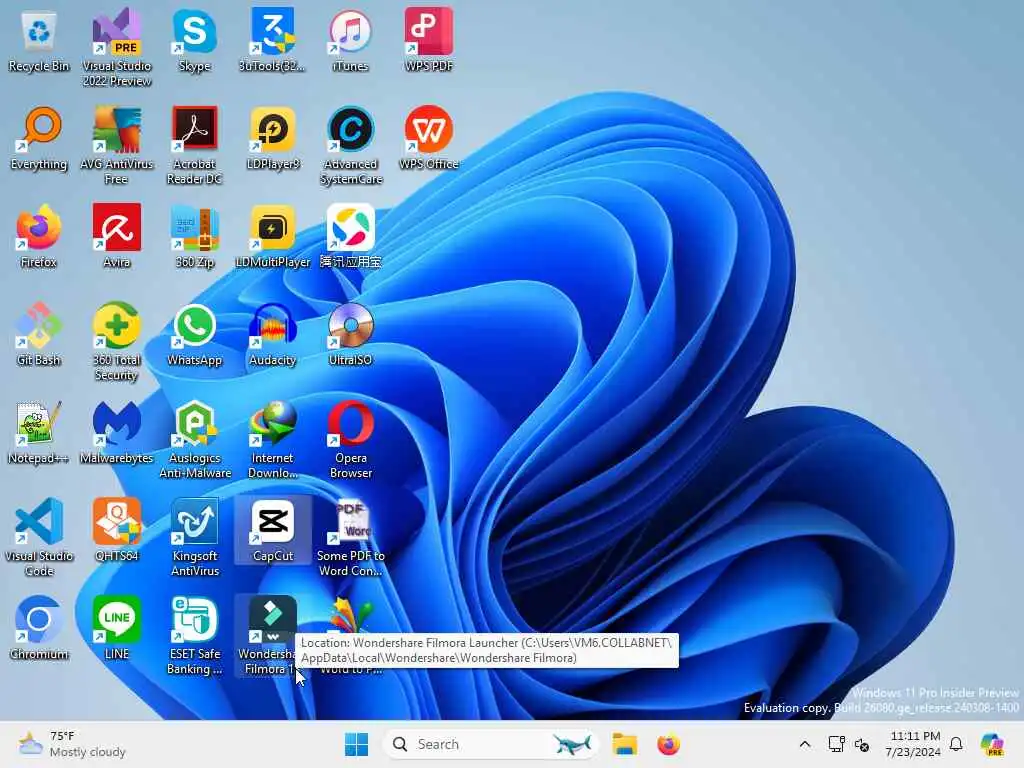This screenshot has height=768, width=1024.
Task: Select the Opera Browser shortcut
Action: 351,439
